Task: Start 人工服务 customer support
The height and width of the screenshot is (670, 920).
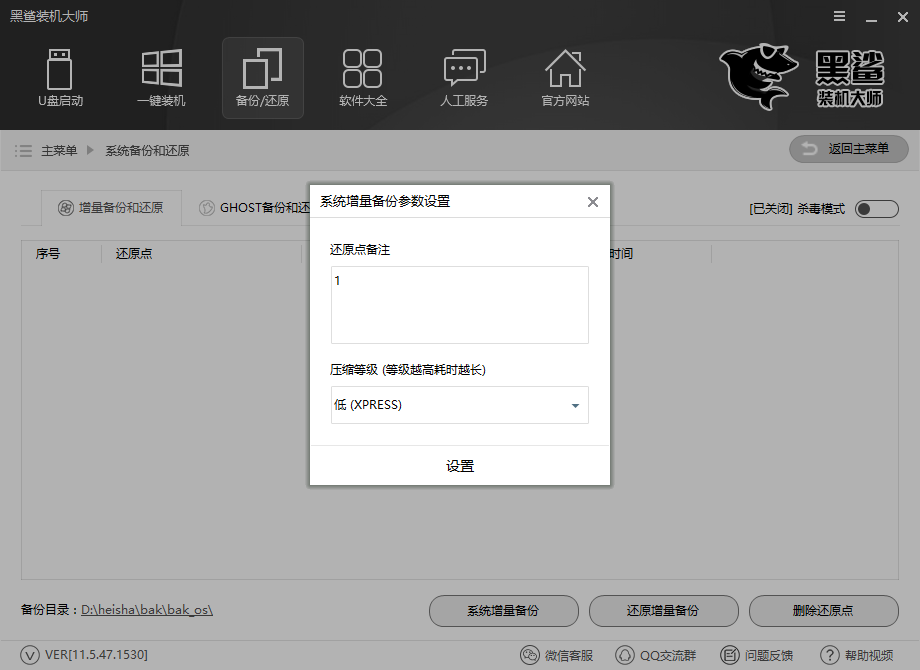Action: tap(463, 78)
